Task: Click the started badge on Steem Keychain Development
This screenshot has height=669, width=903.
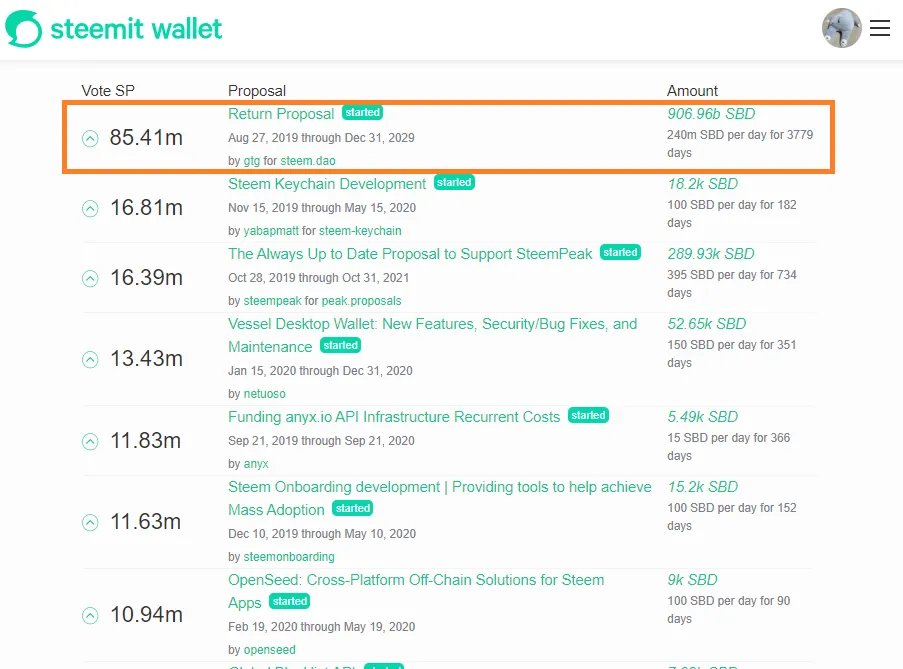Action: (454, 183)
